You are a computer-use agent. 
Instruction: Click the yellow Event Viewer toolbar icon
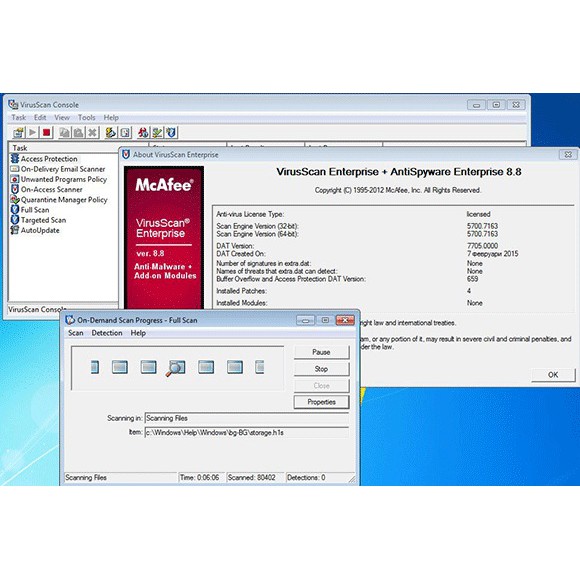(110, 132)
